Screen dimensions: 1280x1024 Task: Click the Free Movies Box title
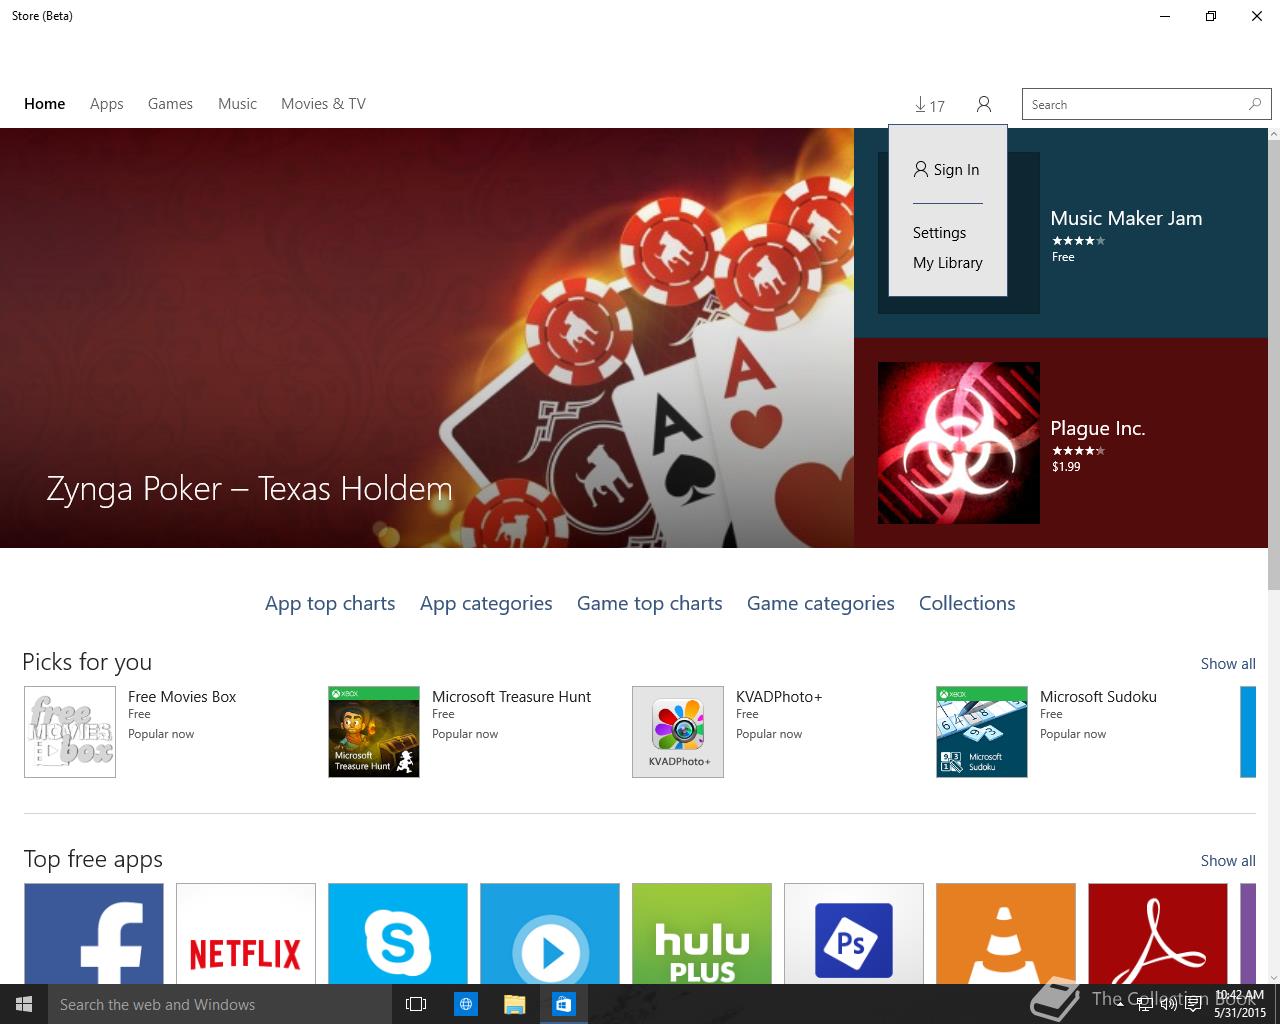pyautogui.click(x=182, y=697)
